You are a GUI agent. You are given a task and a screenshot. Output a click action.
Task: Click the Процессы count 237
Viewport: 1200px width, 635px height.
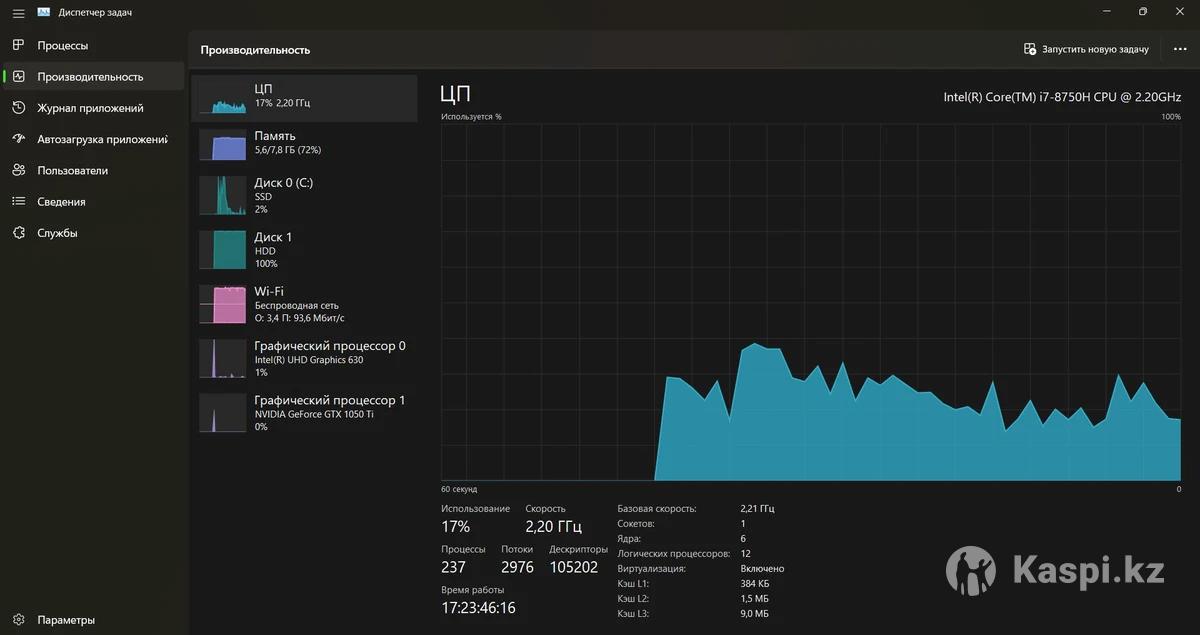(454, 567)
